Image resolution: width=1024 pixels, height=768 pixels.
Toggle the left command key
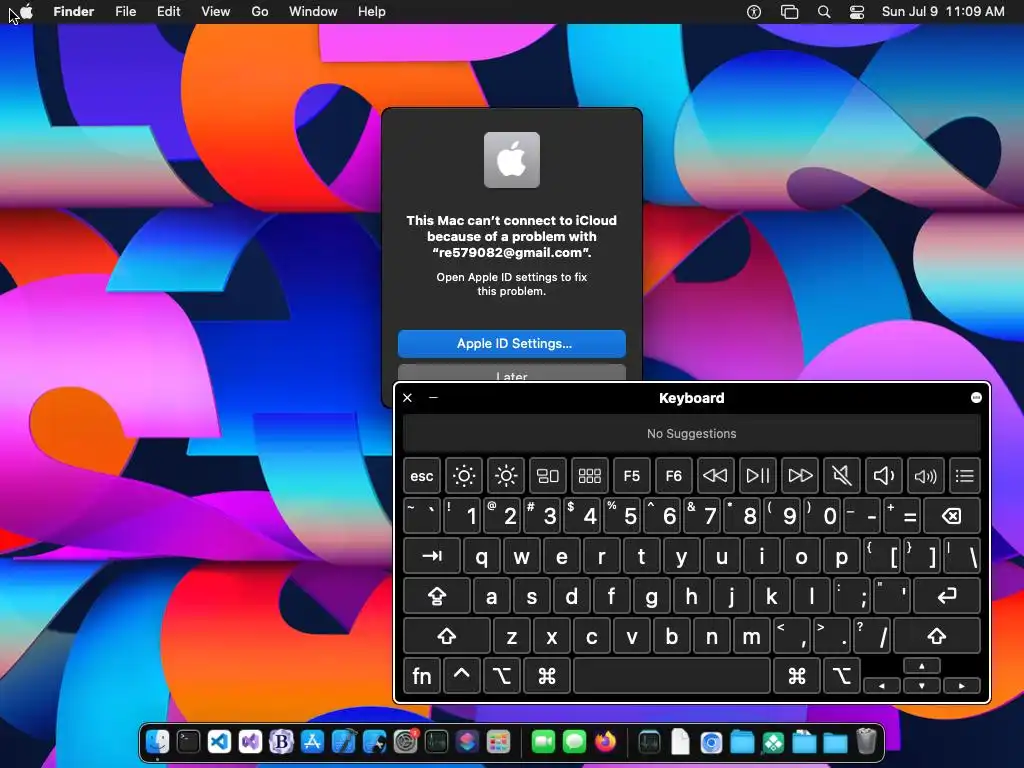(547, 676)
